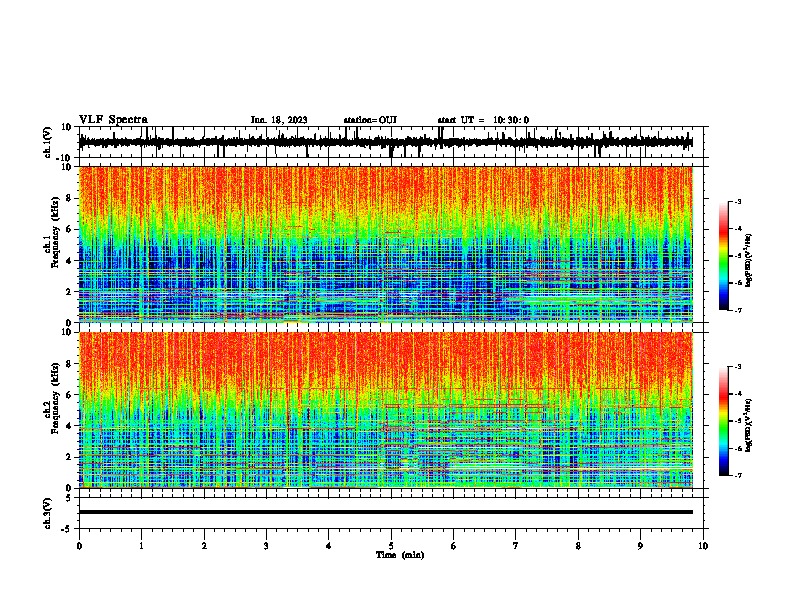Click the "-3" label on ch.1 colorbar
Screen dimensions: 792x612
tap(738, 202)
